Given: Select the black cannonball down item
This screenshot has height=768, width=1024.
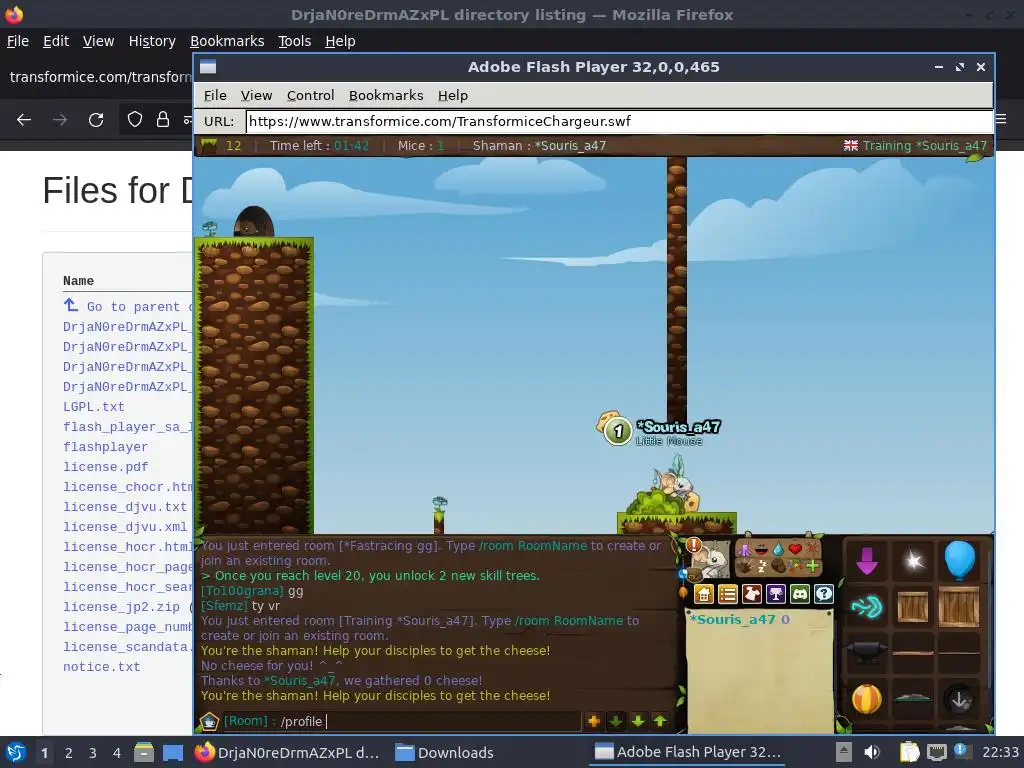Looking at the screenshot, I should [x=959, y=700].
